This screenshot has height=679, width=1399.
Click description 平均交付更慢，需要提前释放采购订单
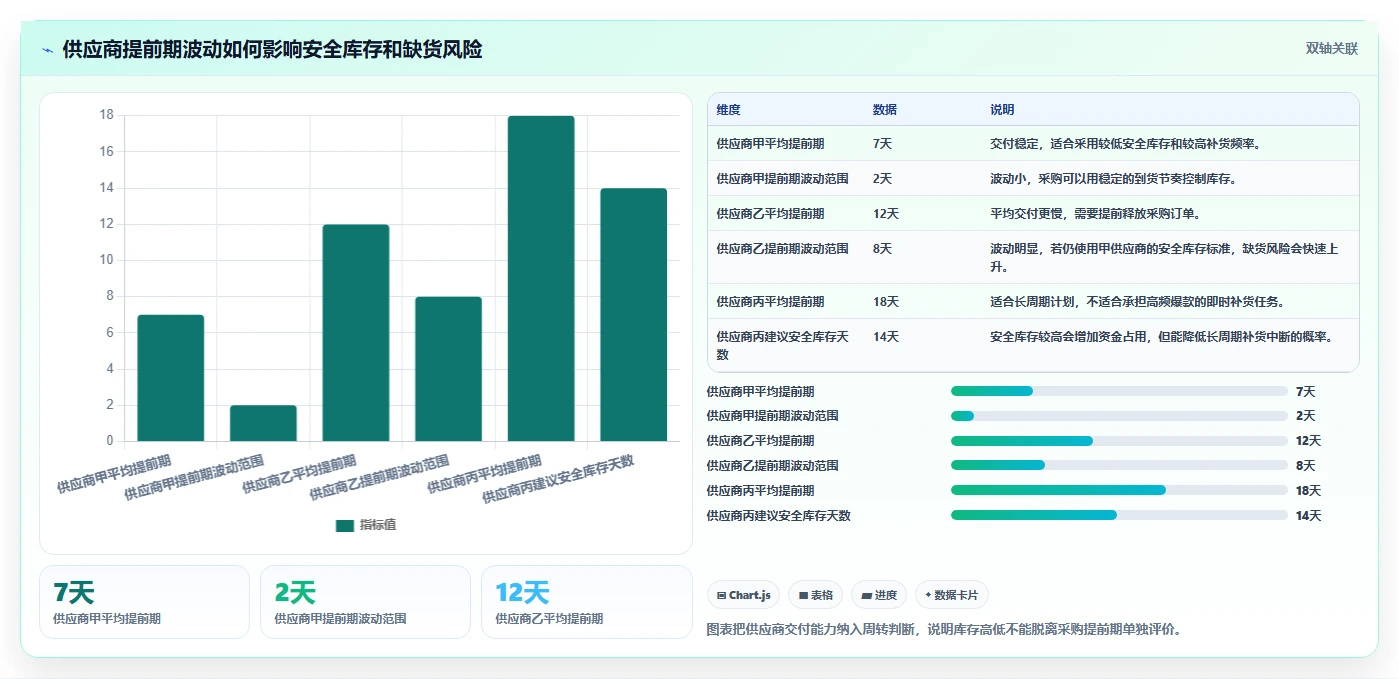click(1095, 214)
